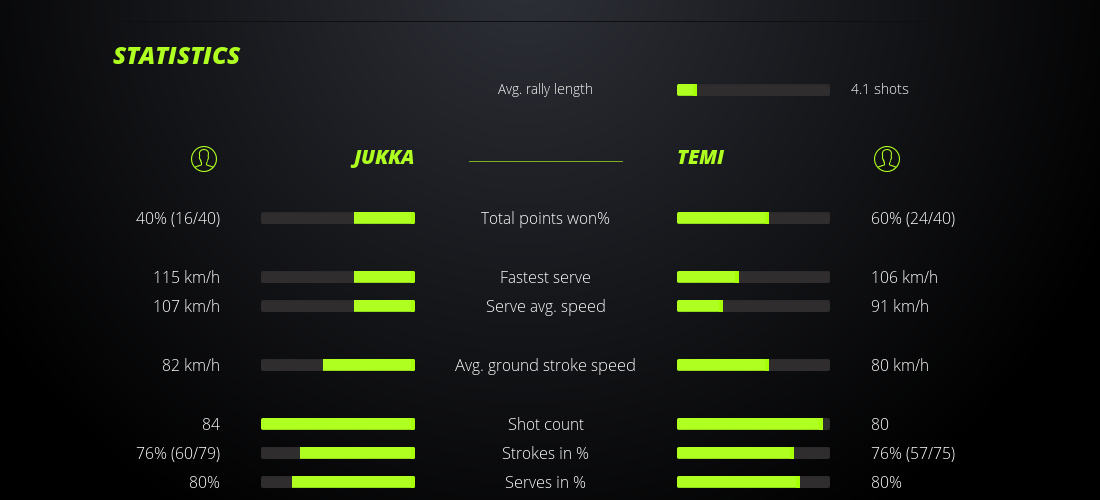Click the JUKKA player name
Image resolution: width=1100 pixels, height=500 pixels.
coord(383,158)
